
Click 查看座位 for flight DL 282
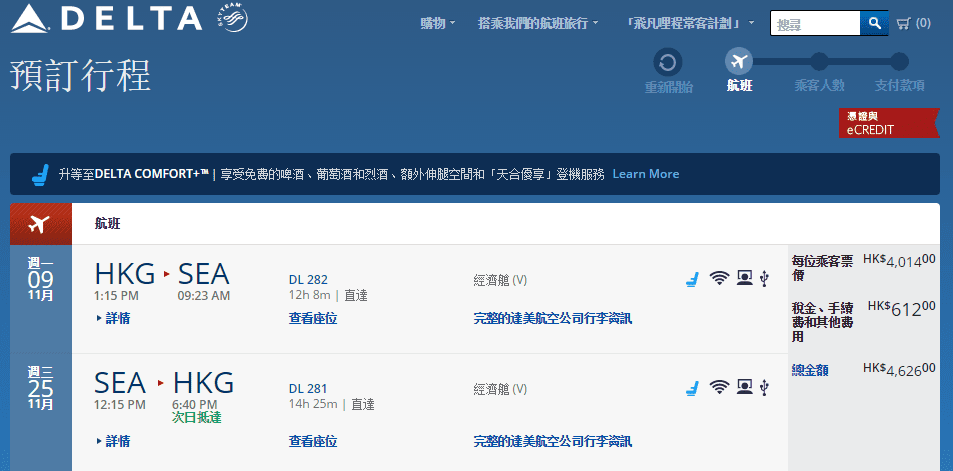[312, 318]
